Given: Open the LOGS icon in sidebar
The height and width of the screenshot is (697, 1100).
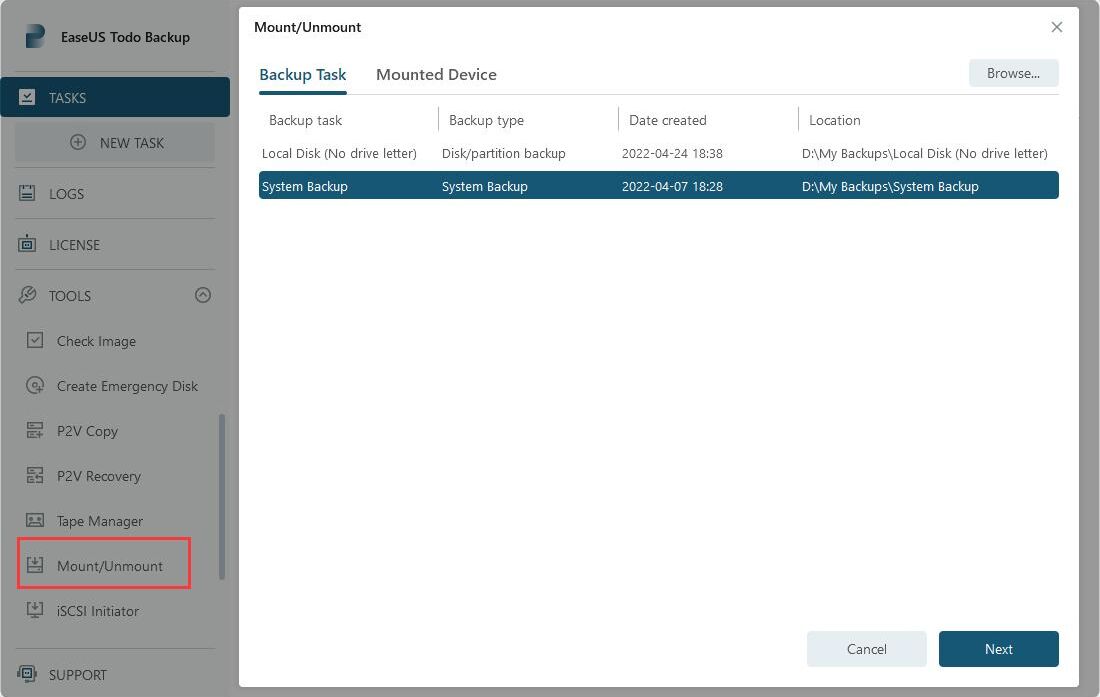Looking at the screenshot, I should (x=27, y=193).
